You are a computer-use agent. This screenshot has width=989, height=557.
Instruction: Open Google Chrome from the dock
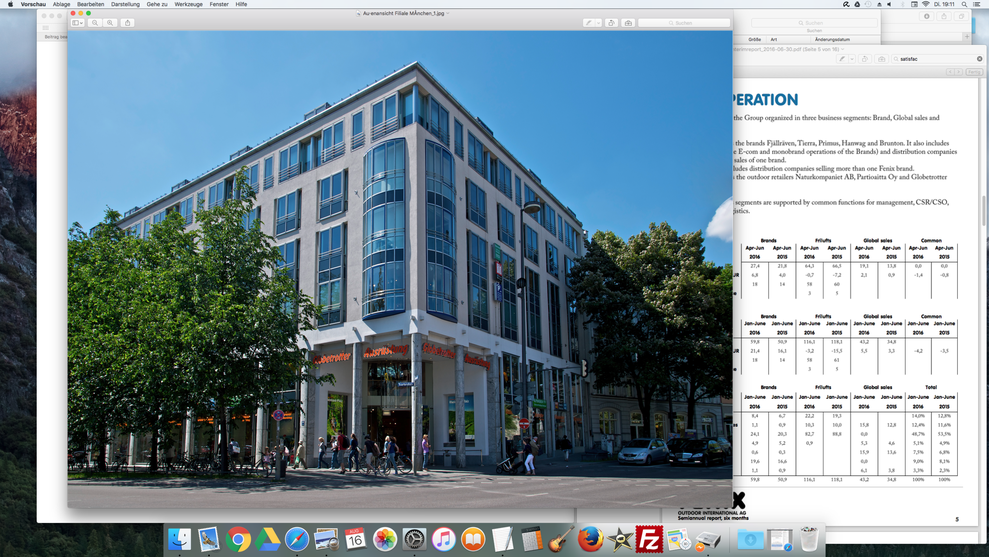(x=238, y=539)
